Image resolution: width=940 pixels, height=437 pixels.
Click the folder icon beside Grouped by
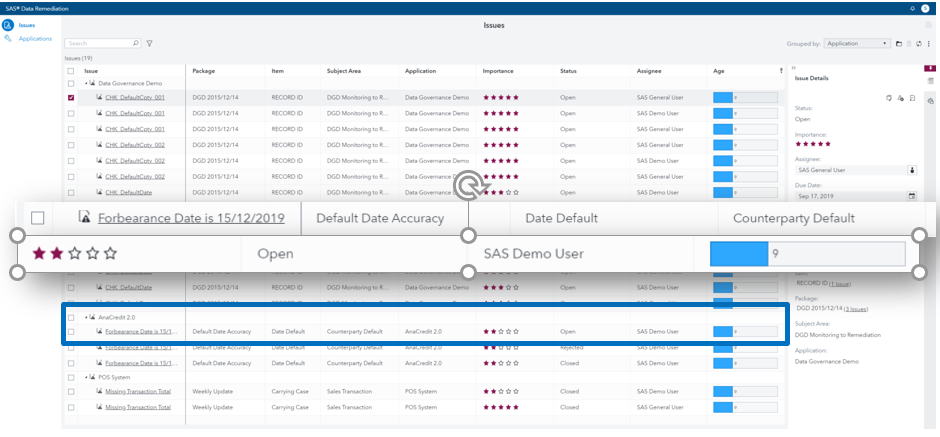[x=899, y=44]
